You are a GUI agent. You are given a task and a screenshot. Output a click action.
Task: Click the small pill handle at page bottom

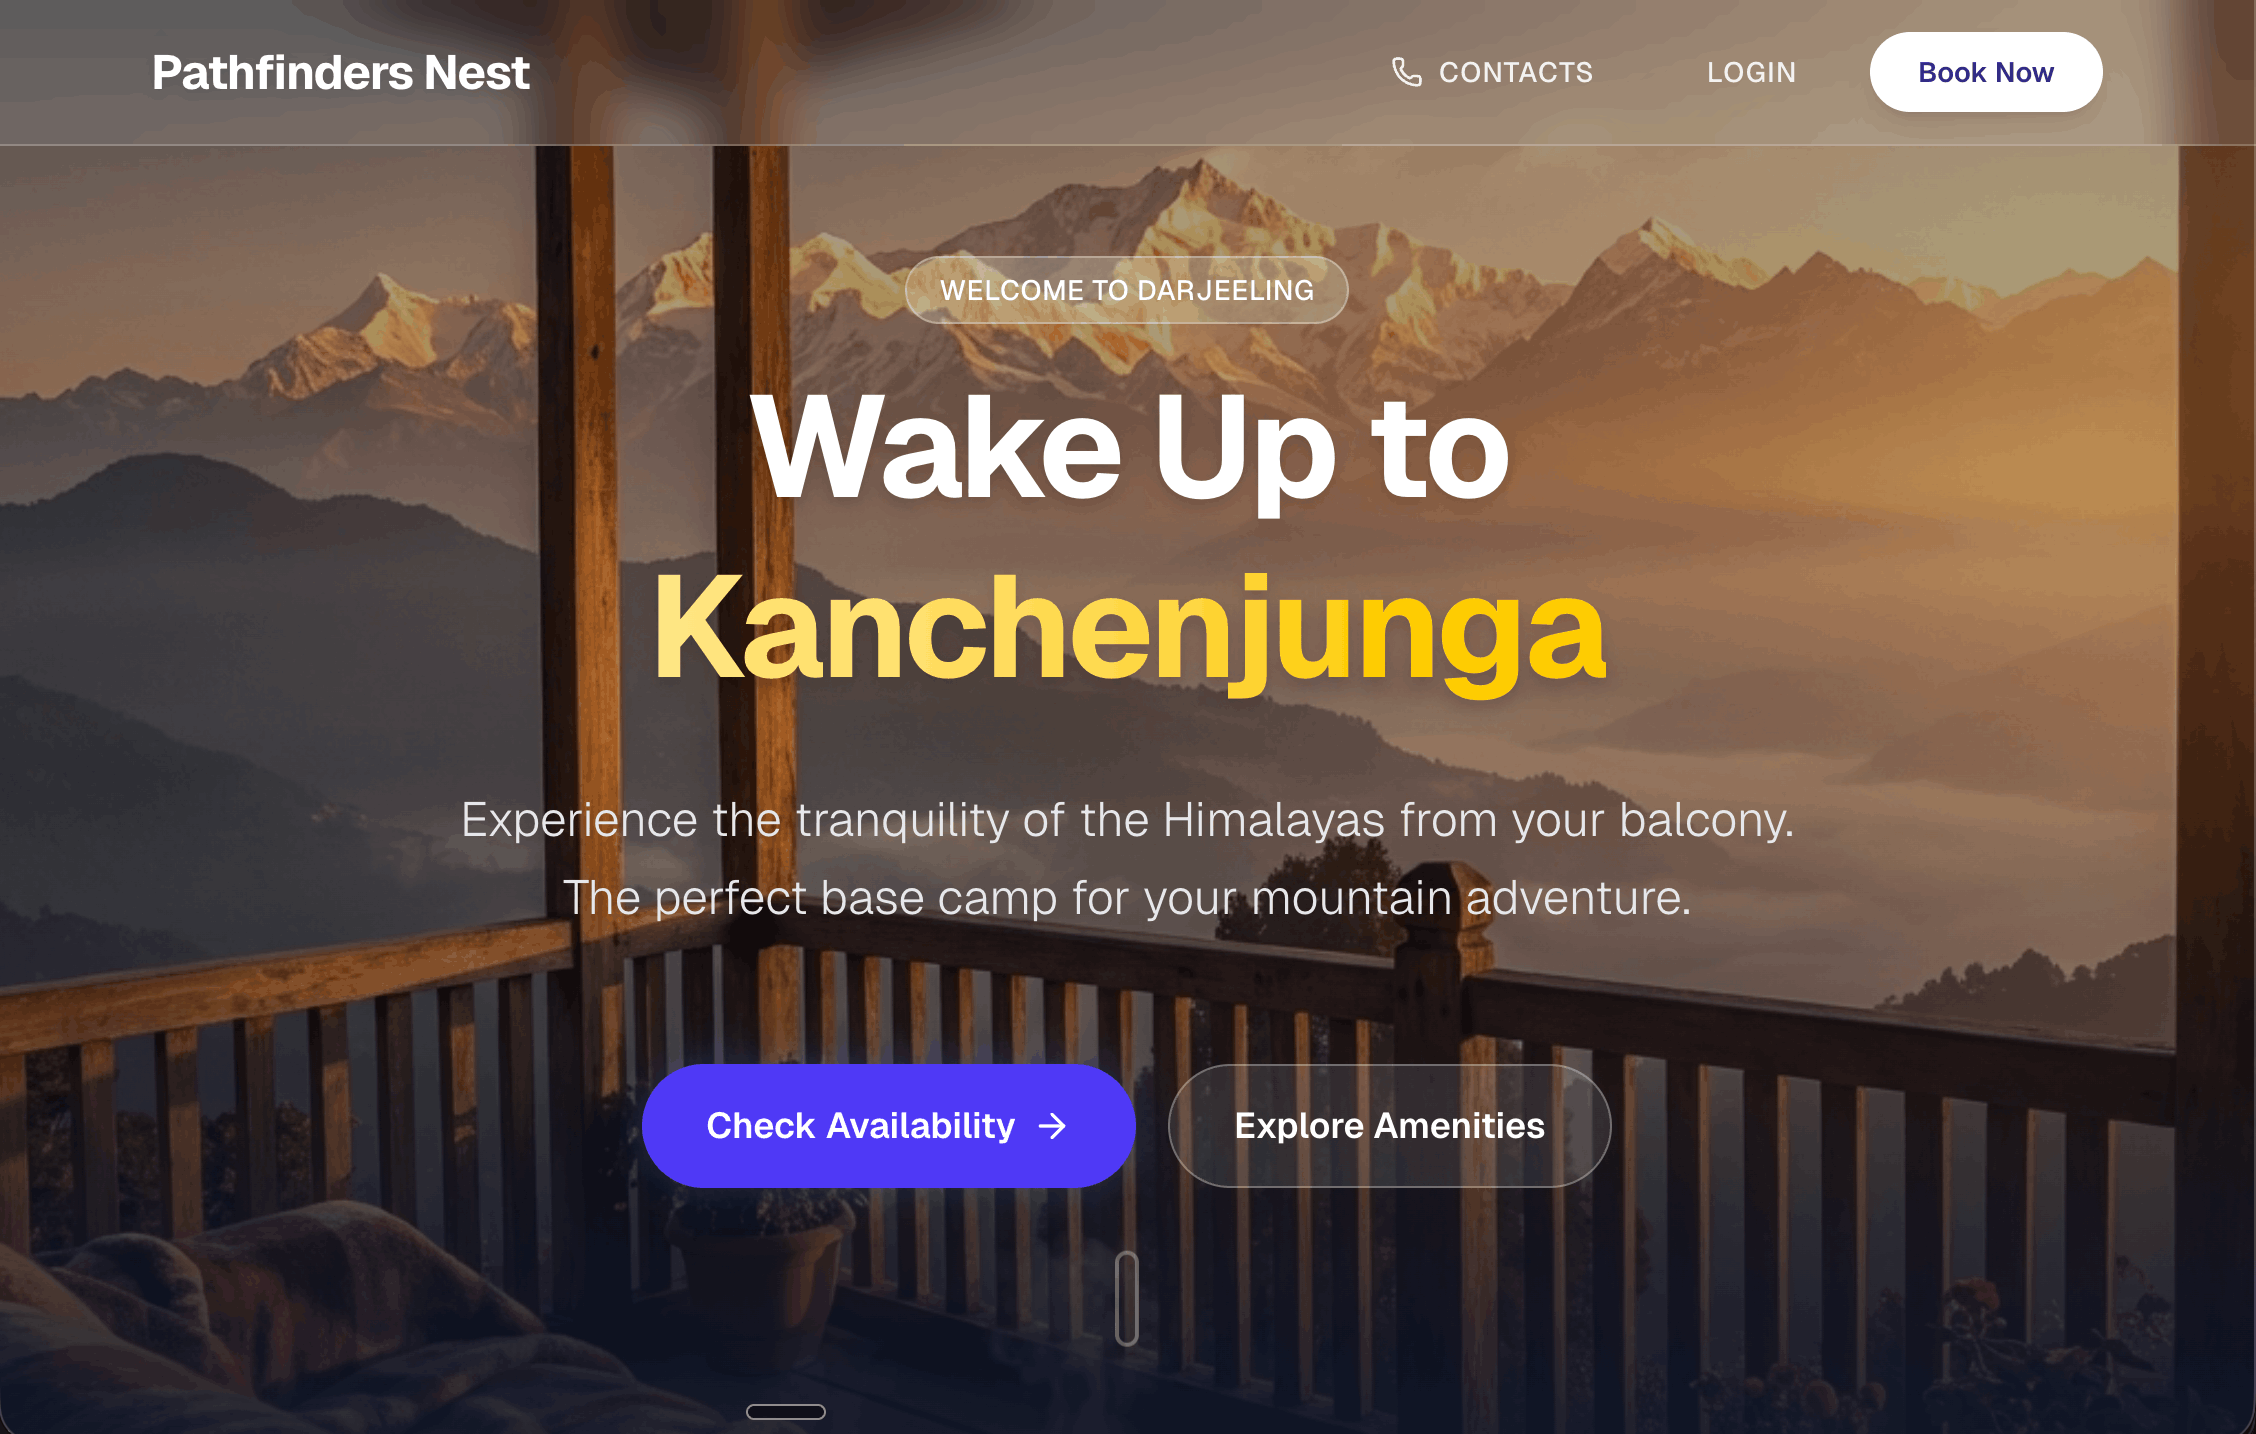(x=786, y=1412)
